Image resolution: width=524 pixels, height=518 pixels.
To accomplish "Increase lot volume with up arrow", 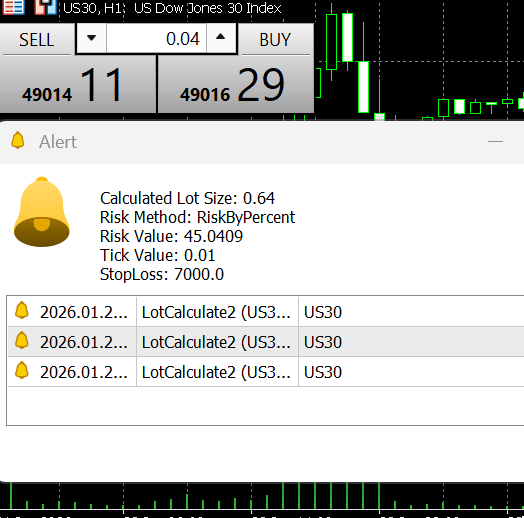I will [221, 38].
